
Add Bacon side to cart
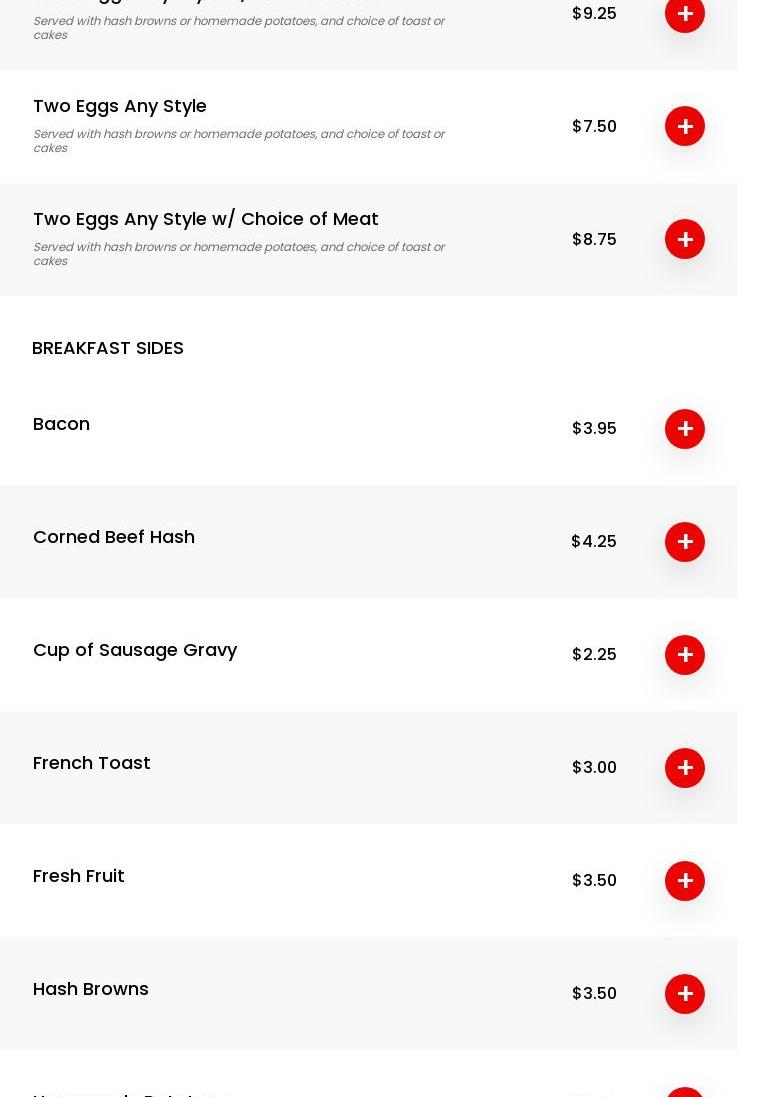685,429
